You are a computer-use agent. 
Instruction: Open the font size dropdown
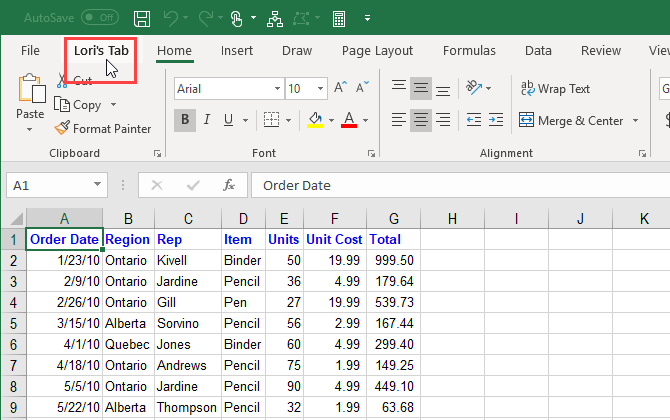coord(323,89)
